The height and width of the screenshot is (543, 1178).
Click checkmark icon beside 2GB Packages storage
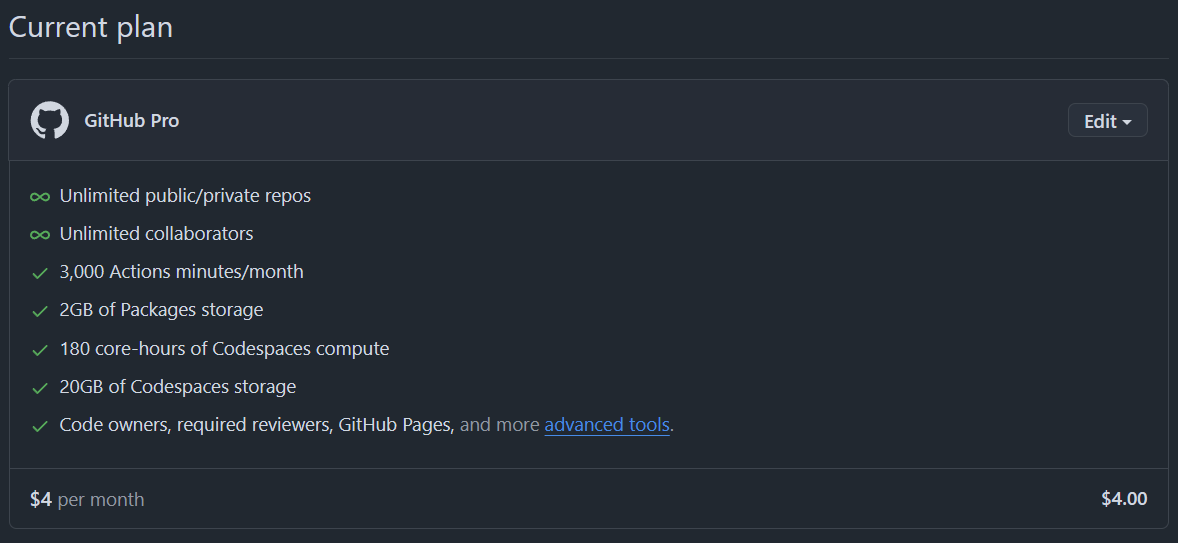pyautogui.click(x=40, y=311)
